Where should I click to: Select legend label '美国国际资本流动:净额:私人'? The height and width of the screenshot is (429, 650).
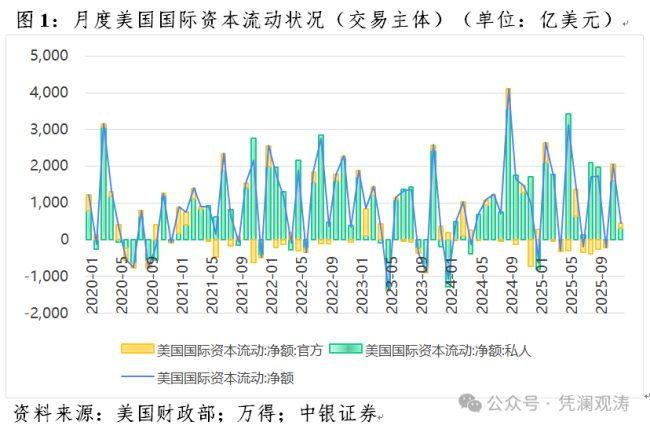point(448,351)
